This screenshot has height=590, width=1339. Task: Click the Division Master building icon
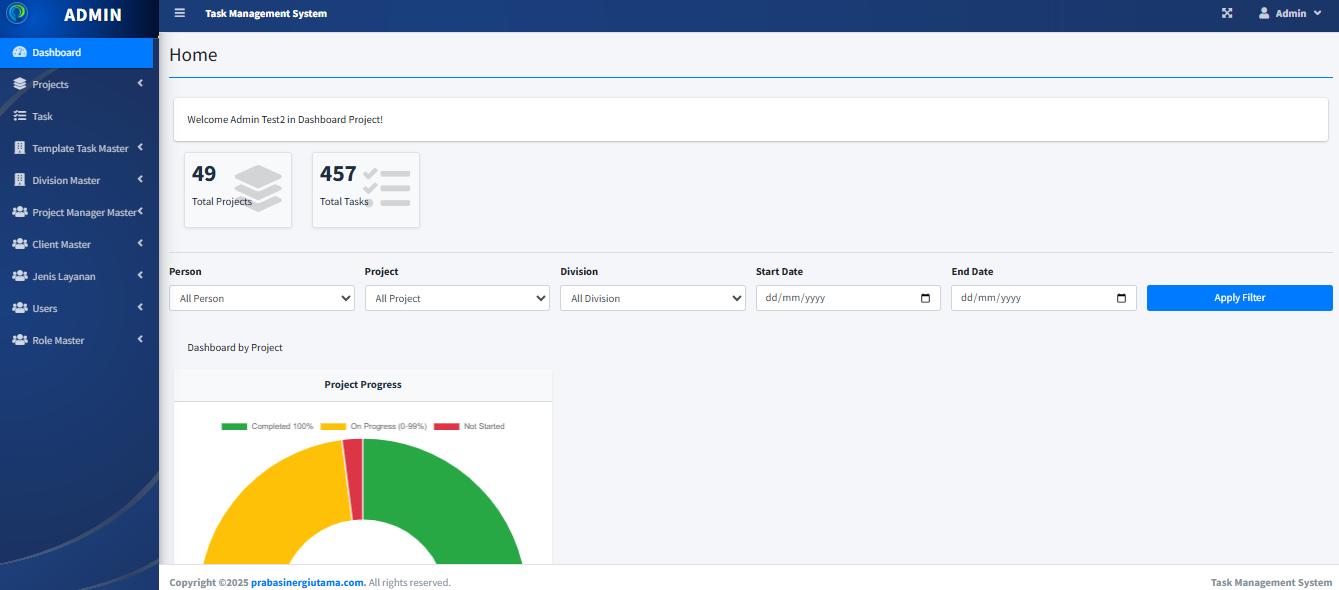point(20,180)
